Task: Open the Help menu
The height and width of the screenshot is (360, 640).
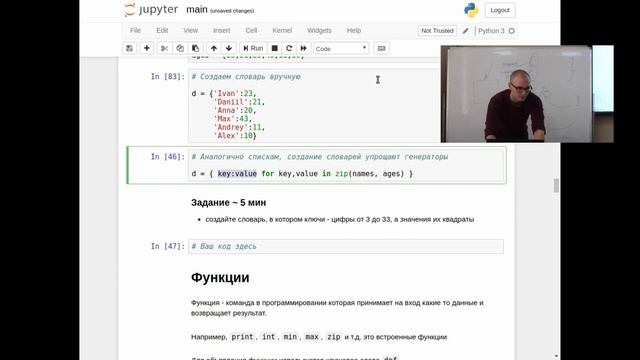Action: 354,31
